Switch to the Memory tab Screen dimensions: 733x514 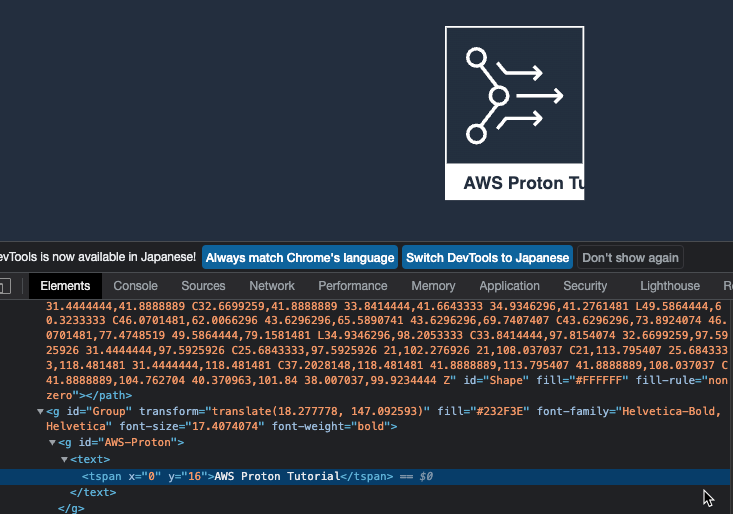[433, 286]
